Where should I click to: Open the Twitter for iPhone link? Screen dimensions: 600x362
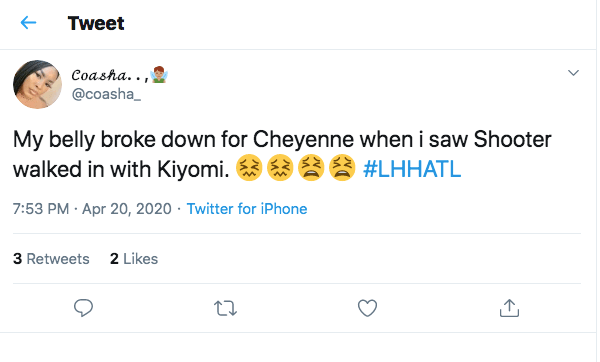click(x=247, y=209)
